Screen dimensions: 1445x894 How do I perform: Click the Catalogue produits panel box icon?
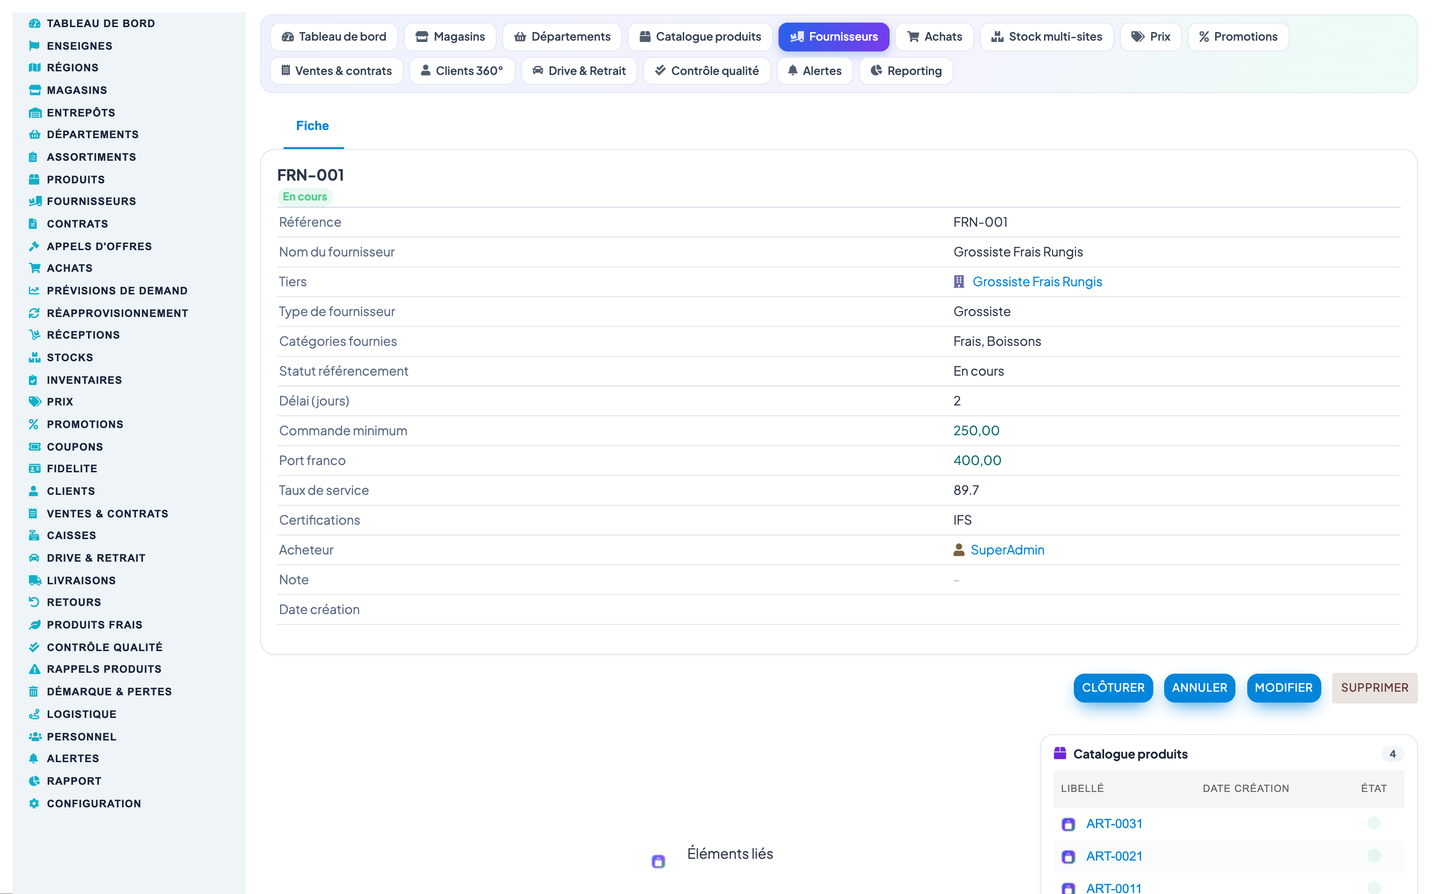(1060, 754)
